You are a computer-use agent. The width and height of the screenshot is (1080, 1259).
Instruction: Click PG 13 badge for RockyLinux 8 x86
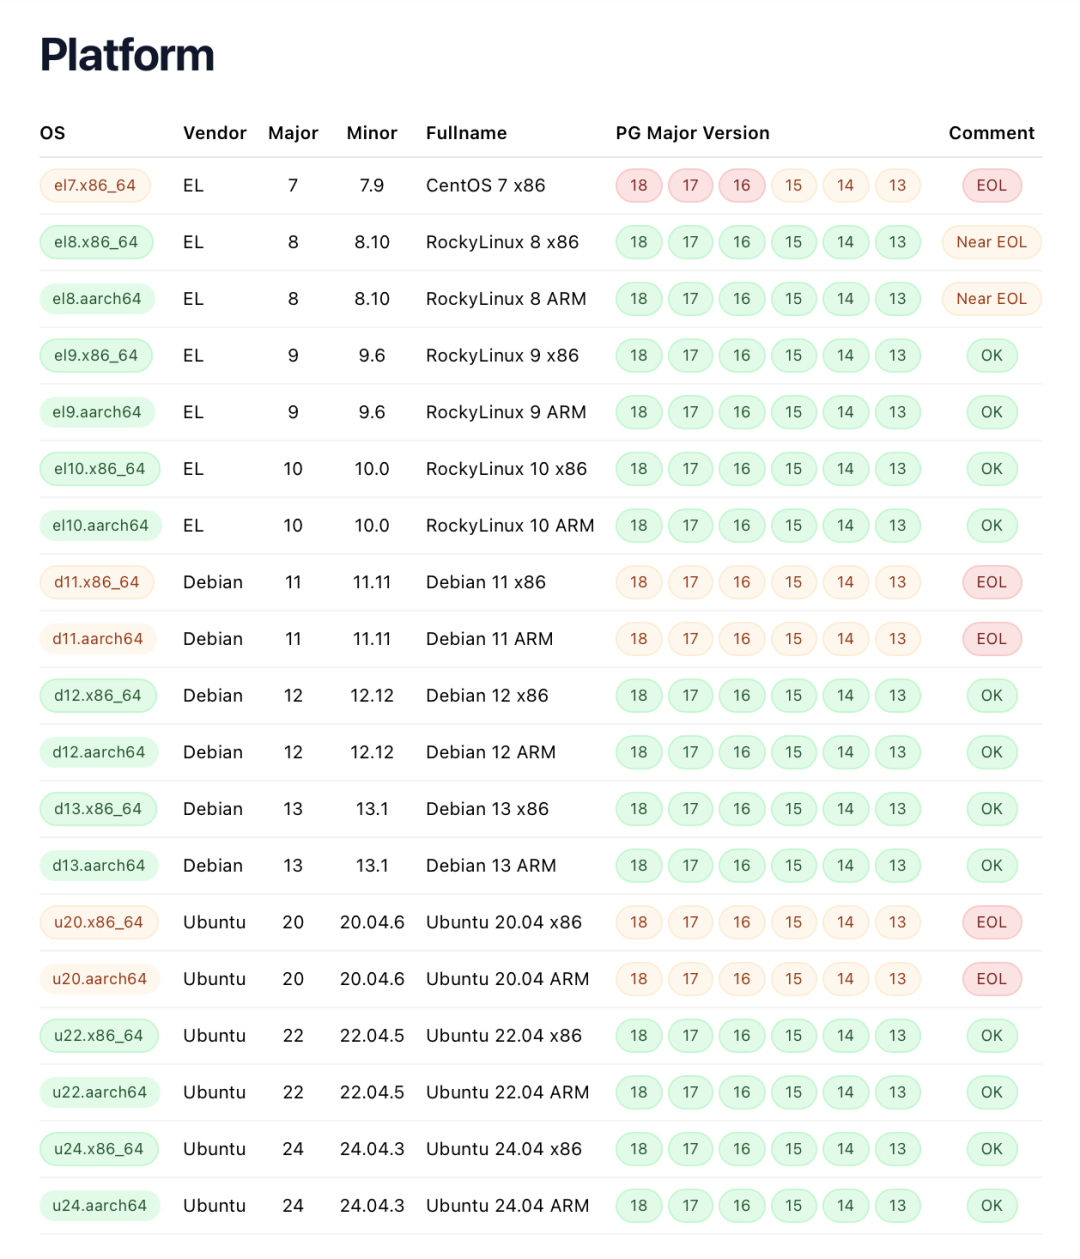(x=897, y=242)
